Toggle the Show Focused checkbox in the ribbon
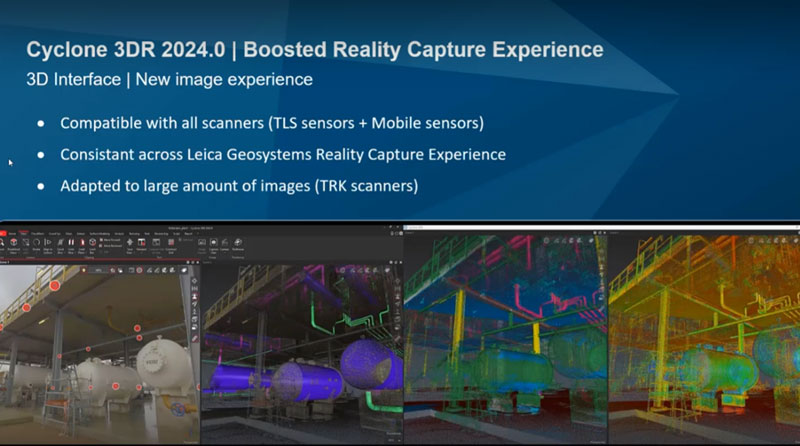 pyautogui.click(x=101, y=240)
